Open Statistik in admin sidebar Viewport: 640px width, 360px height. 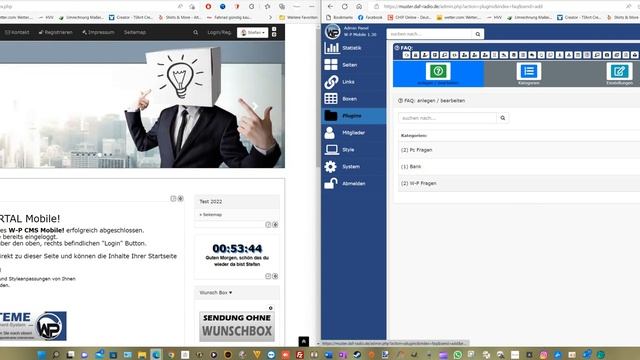pyautogui.click(x=351, y=48)
